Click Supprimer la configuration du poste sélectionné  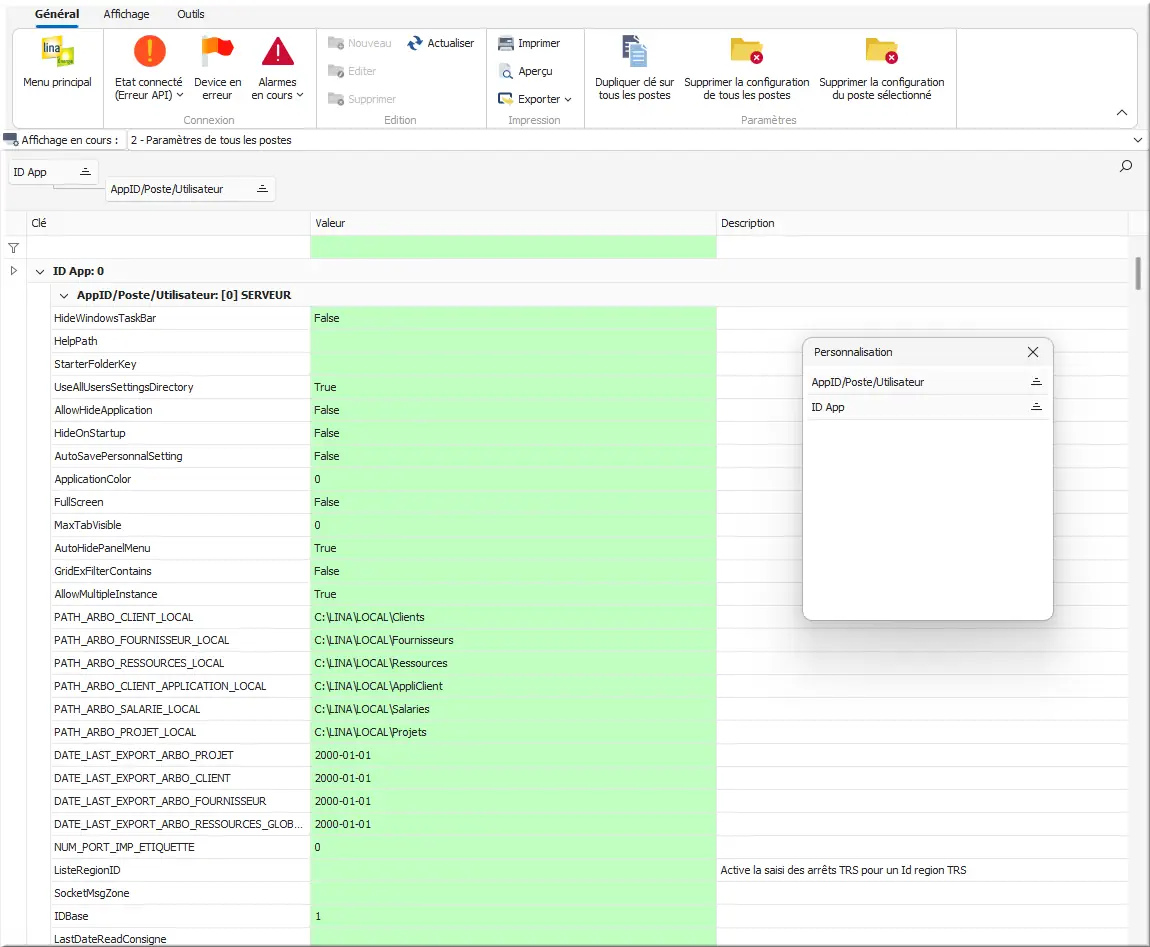[x=882, y=68]
